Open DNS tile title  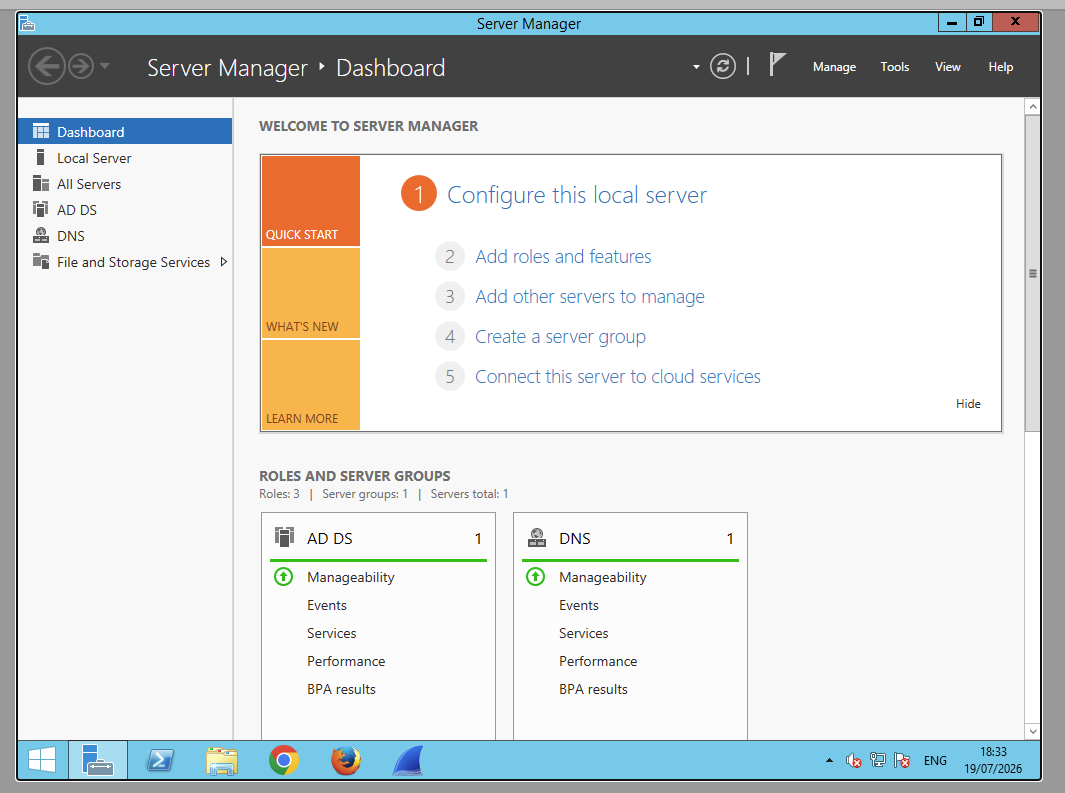click(575, 538)
